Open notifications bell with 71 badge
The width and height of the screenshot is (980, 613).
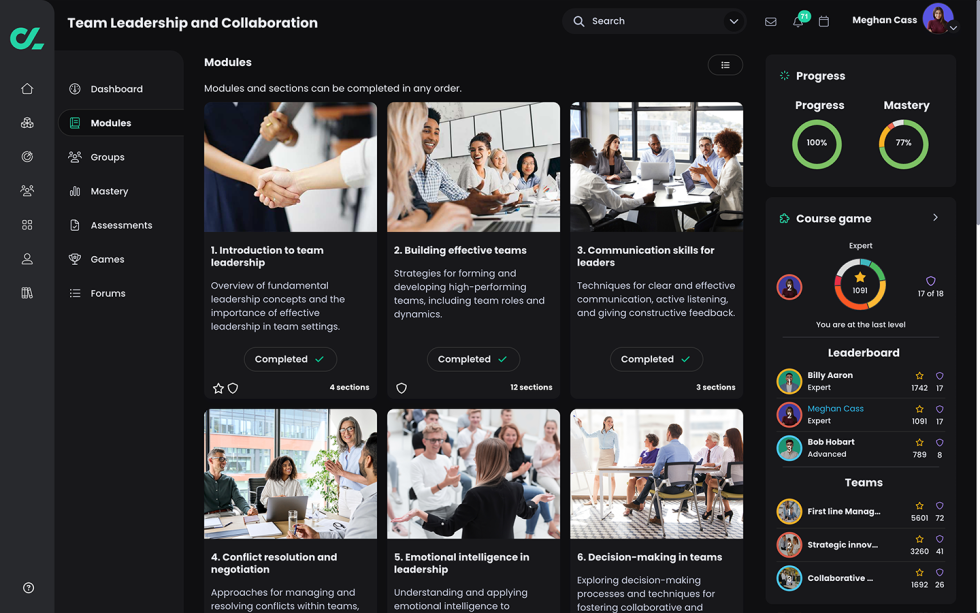tap(798, 21)
